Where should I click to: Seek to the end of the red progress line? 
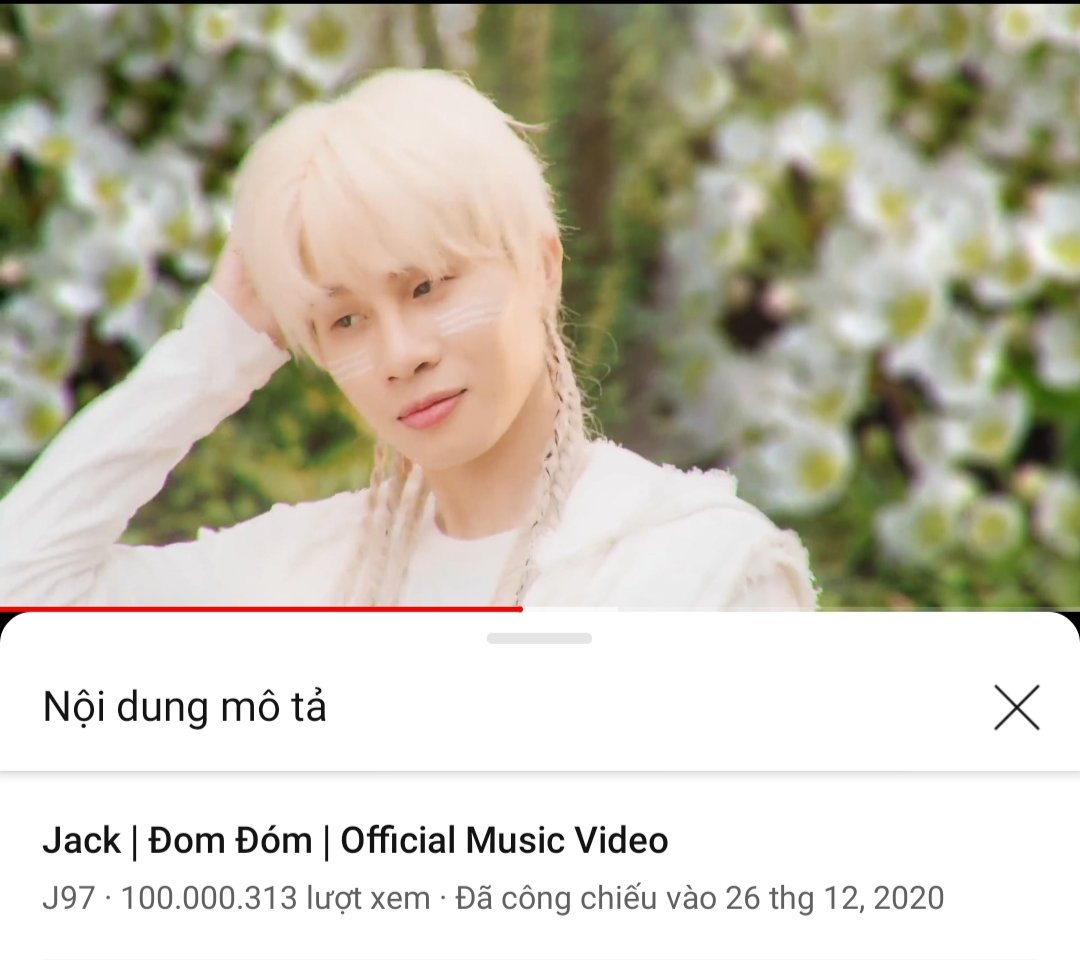(x=521, y=609)
